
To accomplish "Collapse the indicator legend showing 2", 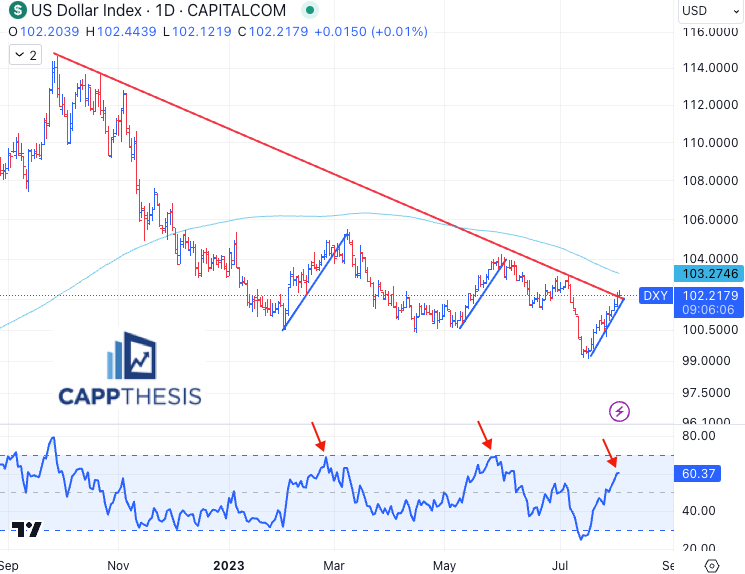I will coord(25,55).
